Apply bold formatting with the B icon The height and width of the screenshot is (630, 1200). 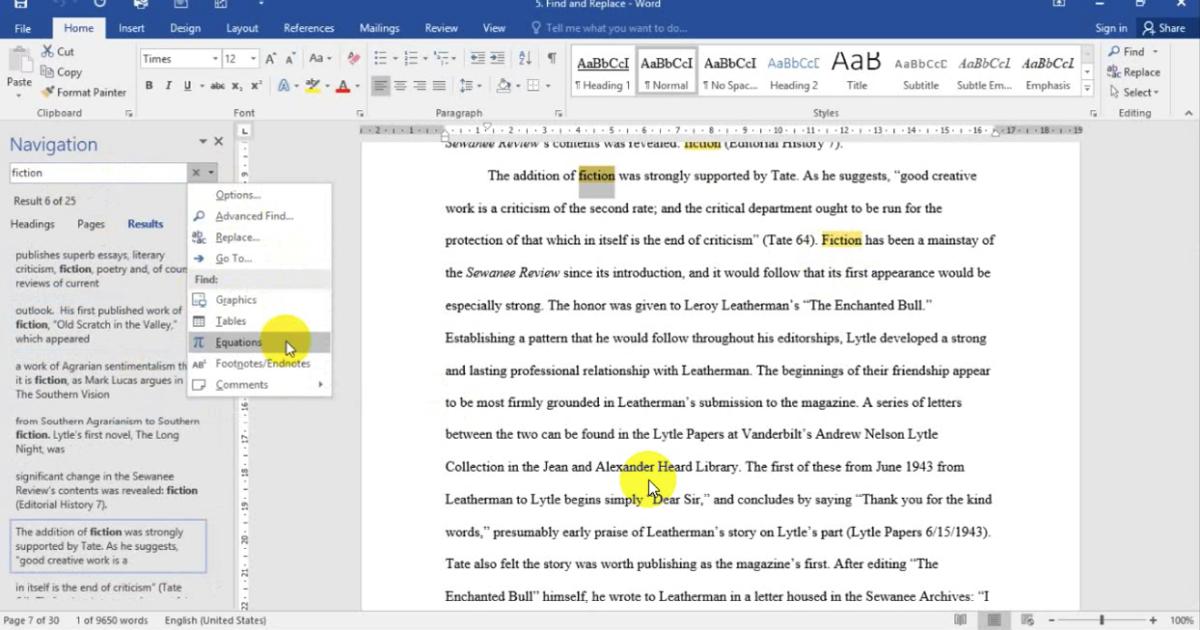tap(149, 86)
